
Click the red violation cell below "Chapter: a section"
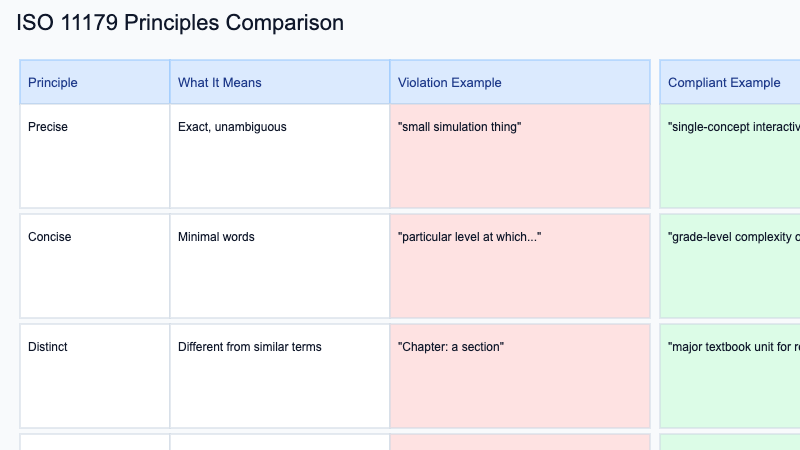(520, 442)
